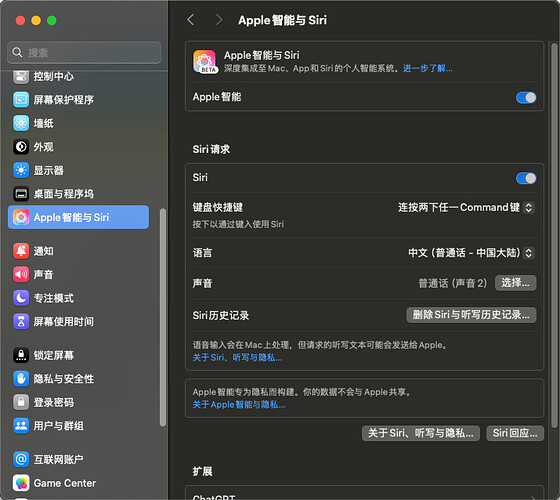Viewport: 560px width, 500px height.
Task: Click the Siri历史记录 label
Action: coord(221,315)
